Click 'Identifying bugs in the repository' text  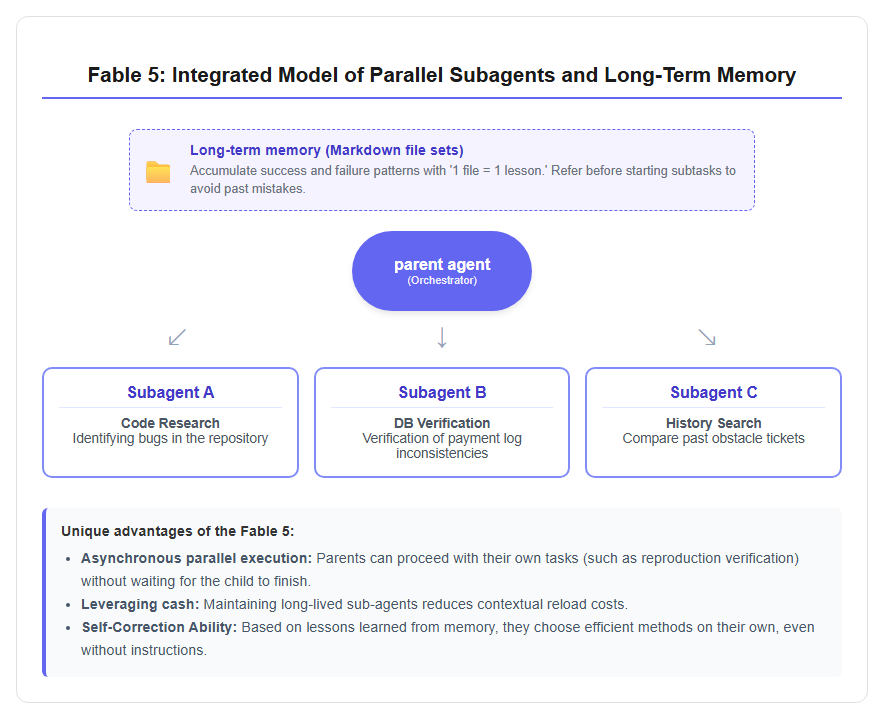pyautogui.click(x=170, y=438)
